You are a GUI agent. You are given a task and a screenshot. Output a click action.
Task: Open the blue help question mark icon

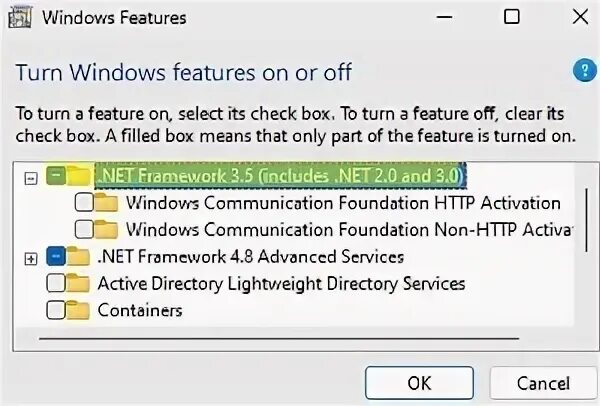pyautogui.click(x=582, y=71)
